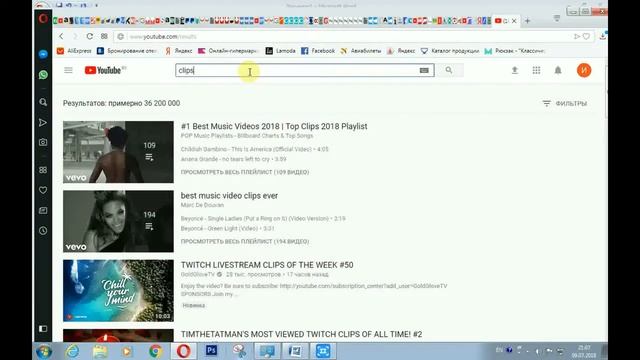Open the account avatar menu
The width and height of the screenshot is (640, 360).
click(x=584, y=70)
